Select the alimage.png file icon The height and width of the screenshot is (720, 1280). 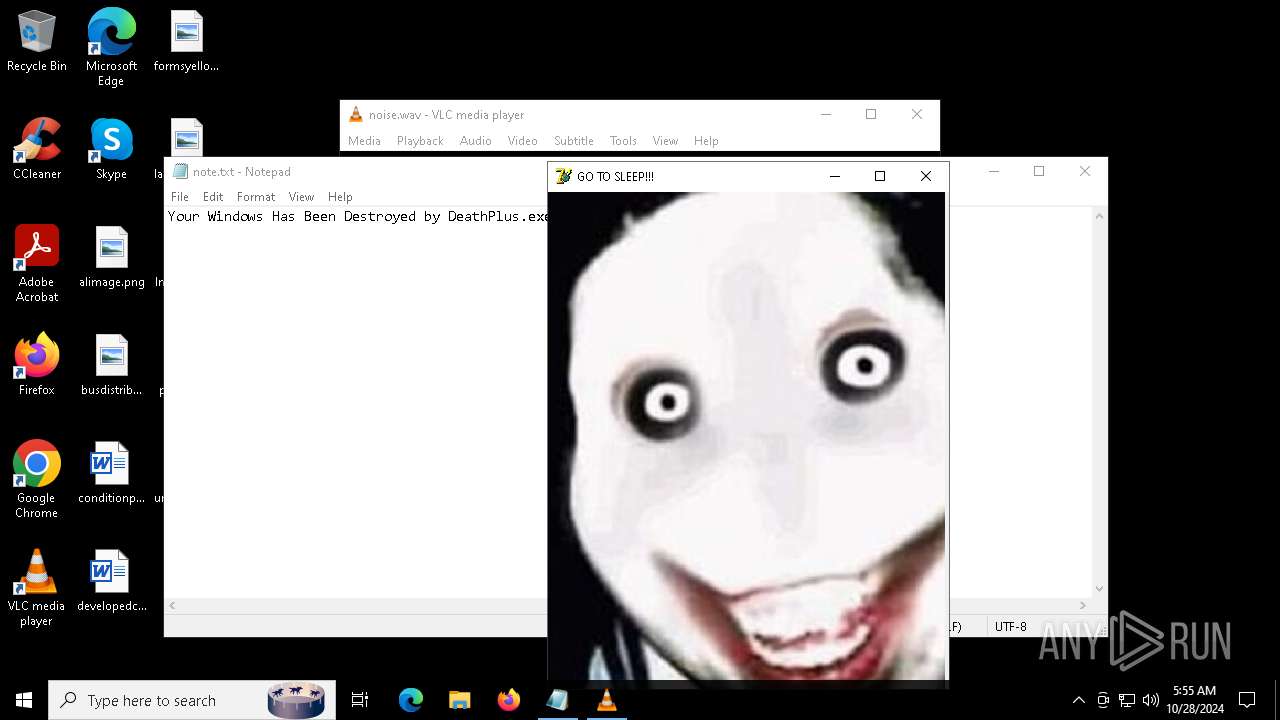coord(112,258)
